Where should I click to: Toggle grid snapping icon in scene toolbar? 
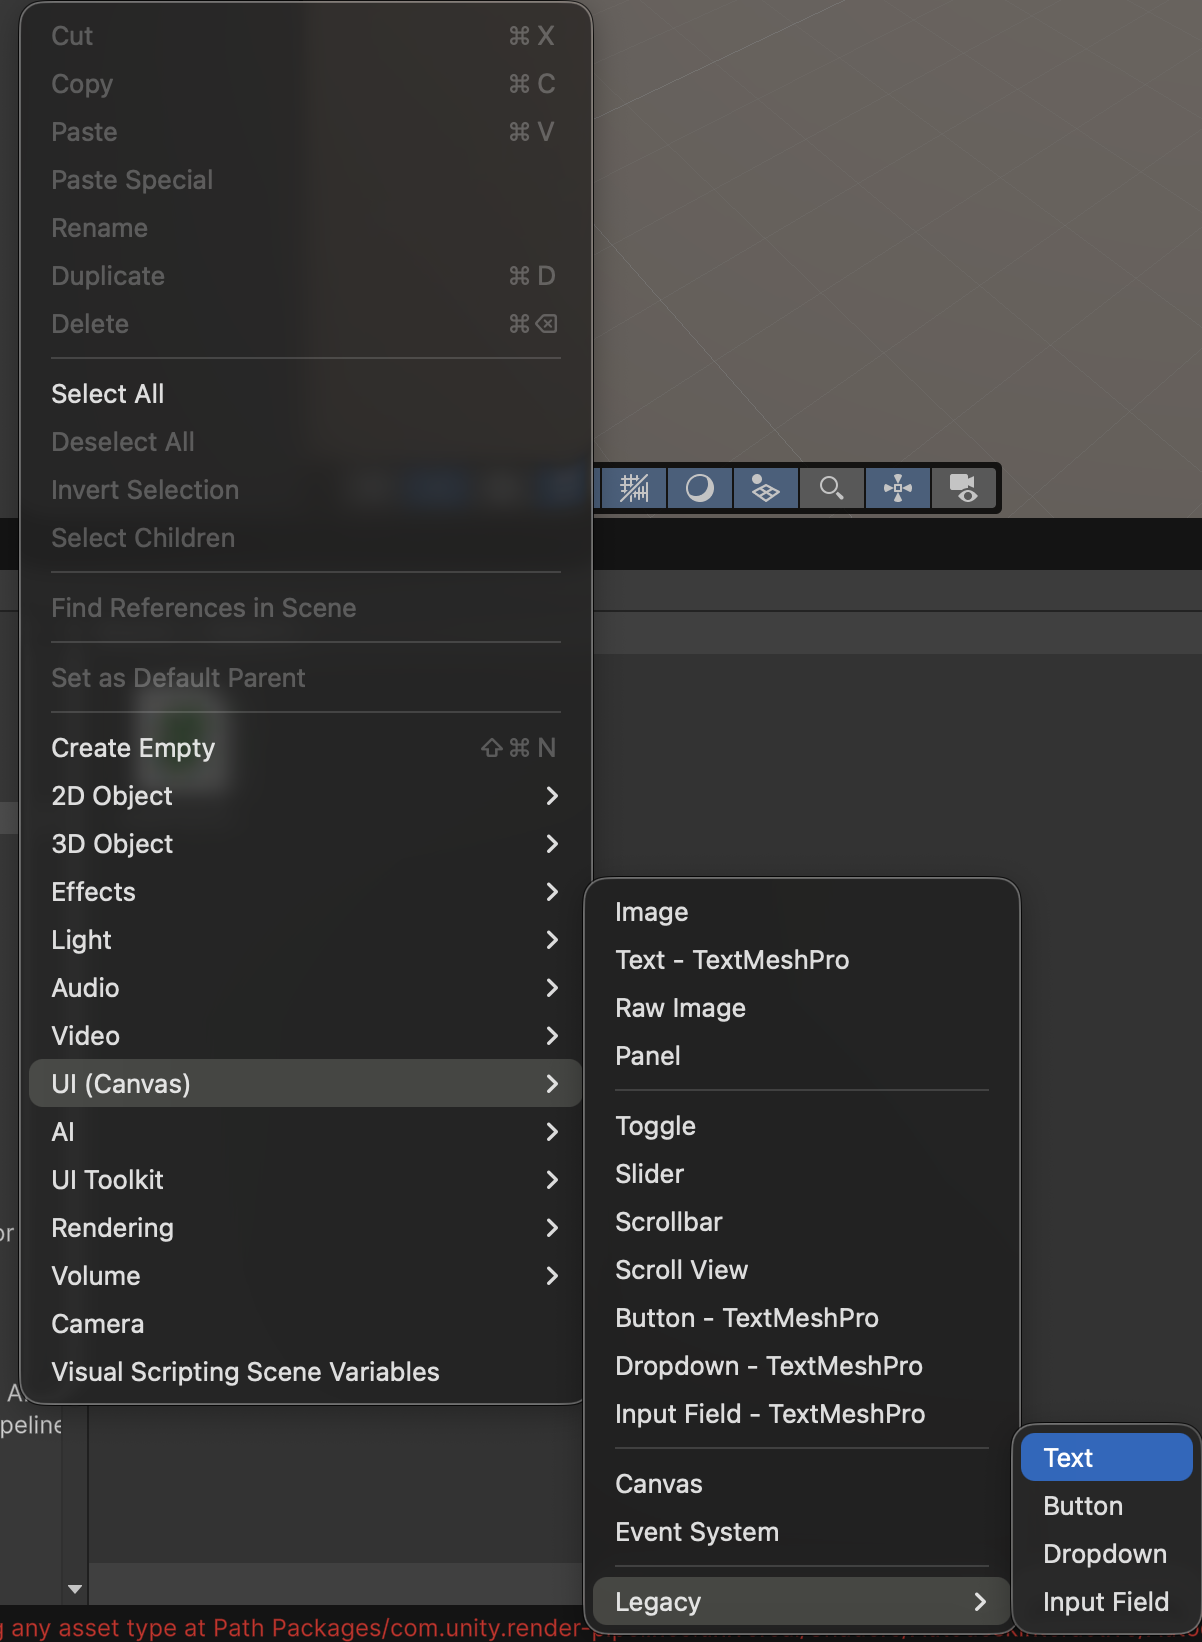[634, 488]
